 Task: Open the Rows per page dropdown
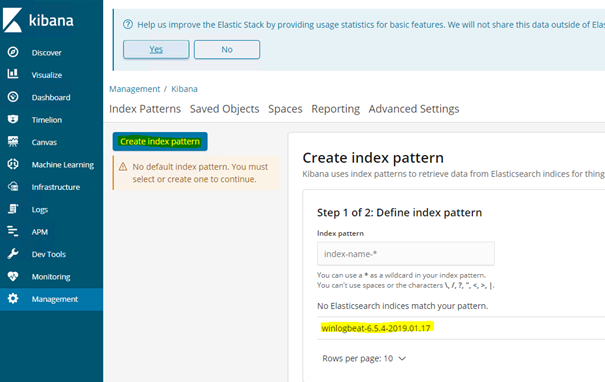pos(364,358)
